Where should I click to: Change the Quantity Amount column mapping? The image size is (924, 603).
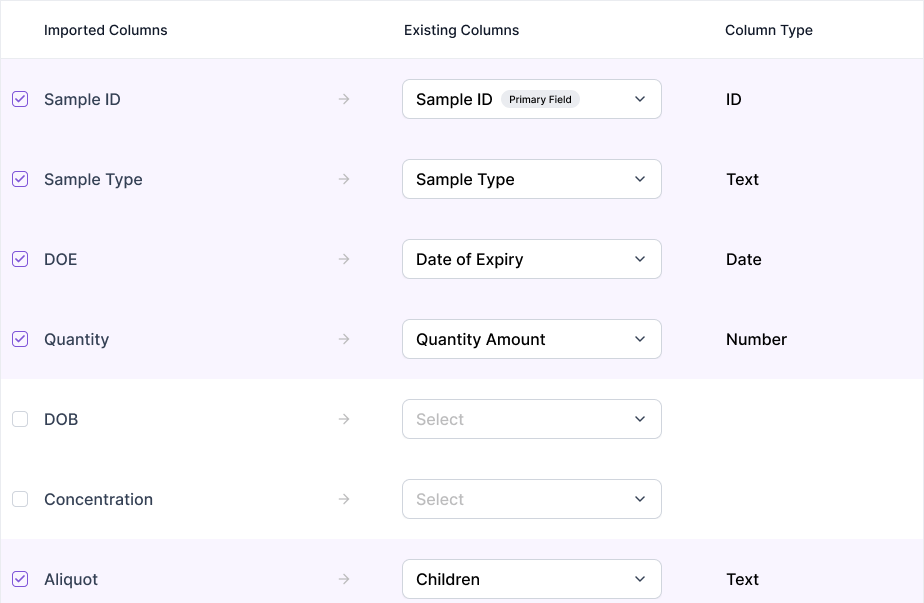[x=532, y=339]
